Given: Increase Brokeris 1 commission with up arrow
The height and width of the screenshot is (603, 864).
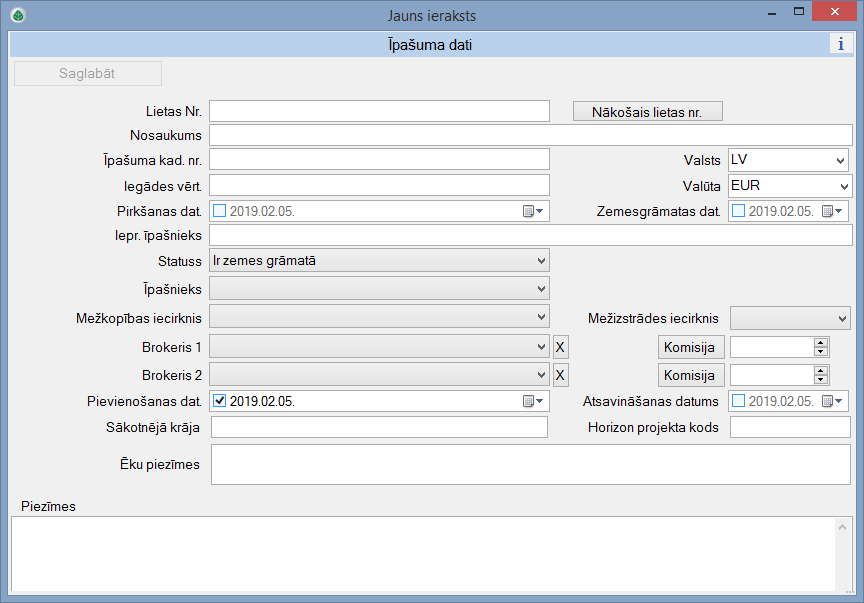Looking at the screenshot, I should (821, 342).
